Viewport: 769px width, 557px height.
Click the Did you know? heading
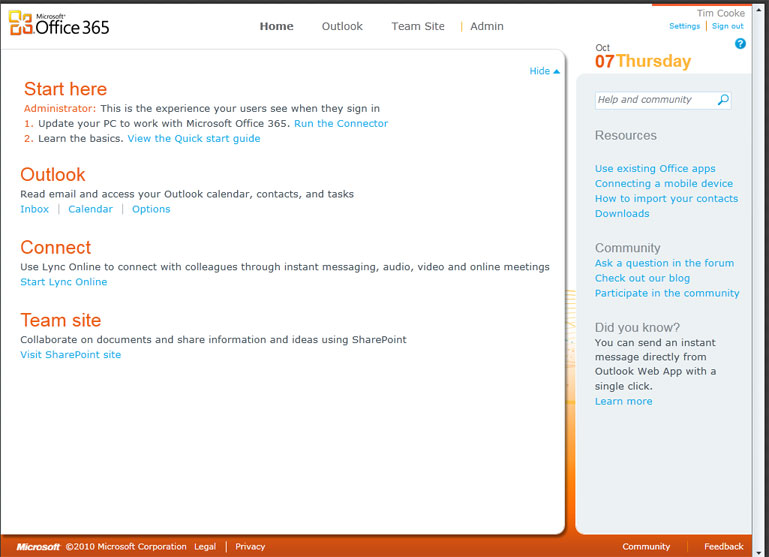pos(638,328)
